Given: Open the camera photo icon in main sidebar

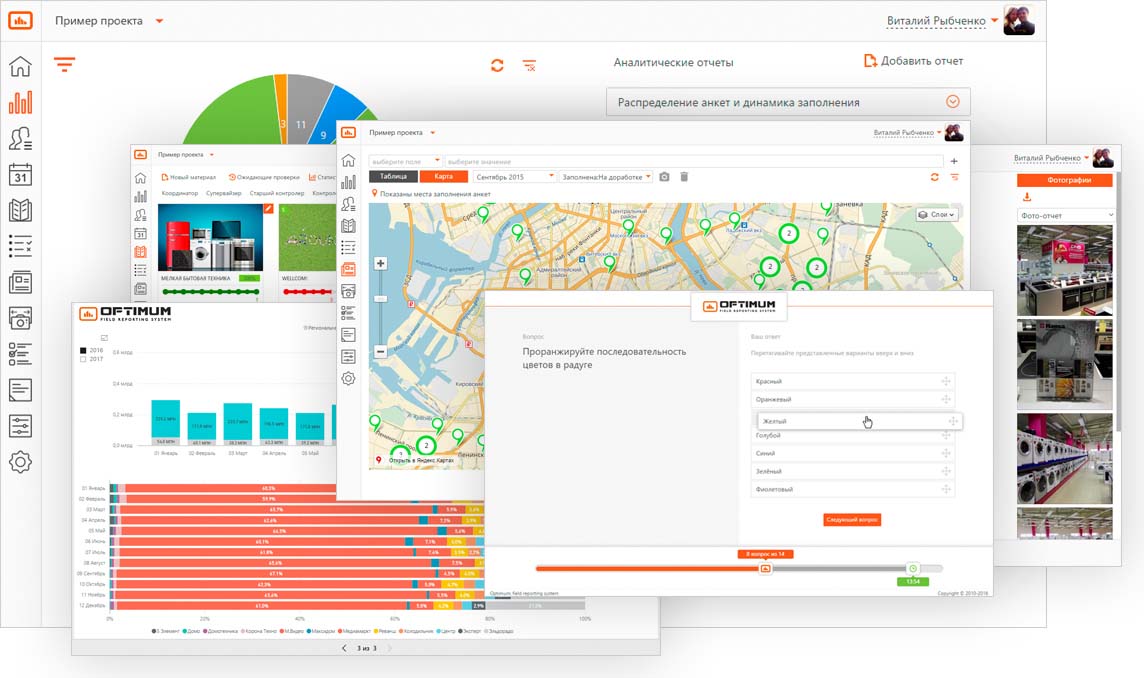Looking at the screenshot, I should click(20, 318).
